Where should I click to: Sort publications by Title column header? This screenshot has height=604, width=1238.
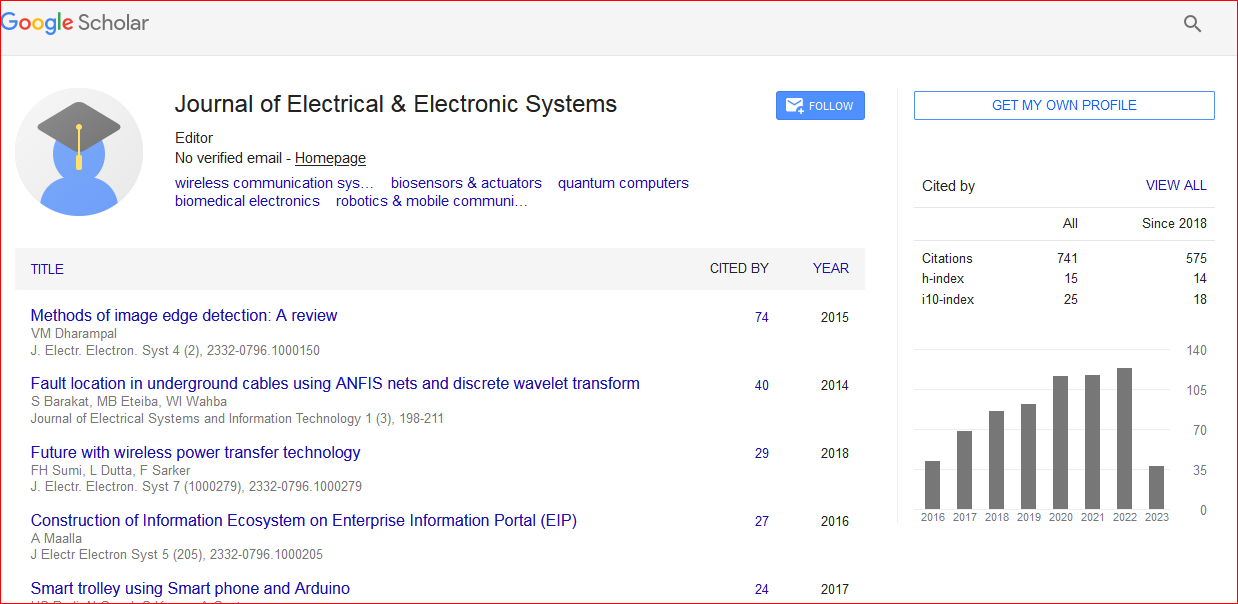(47, 269)
